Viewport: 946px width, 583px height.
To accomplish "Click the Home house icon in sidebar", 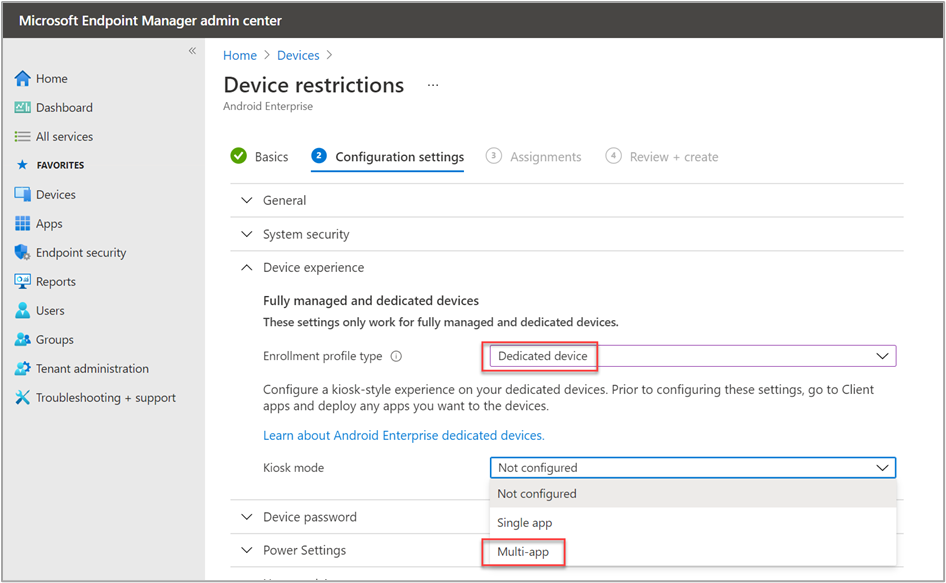I will (x=23, y=78).
